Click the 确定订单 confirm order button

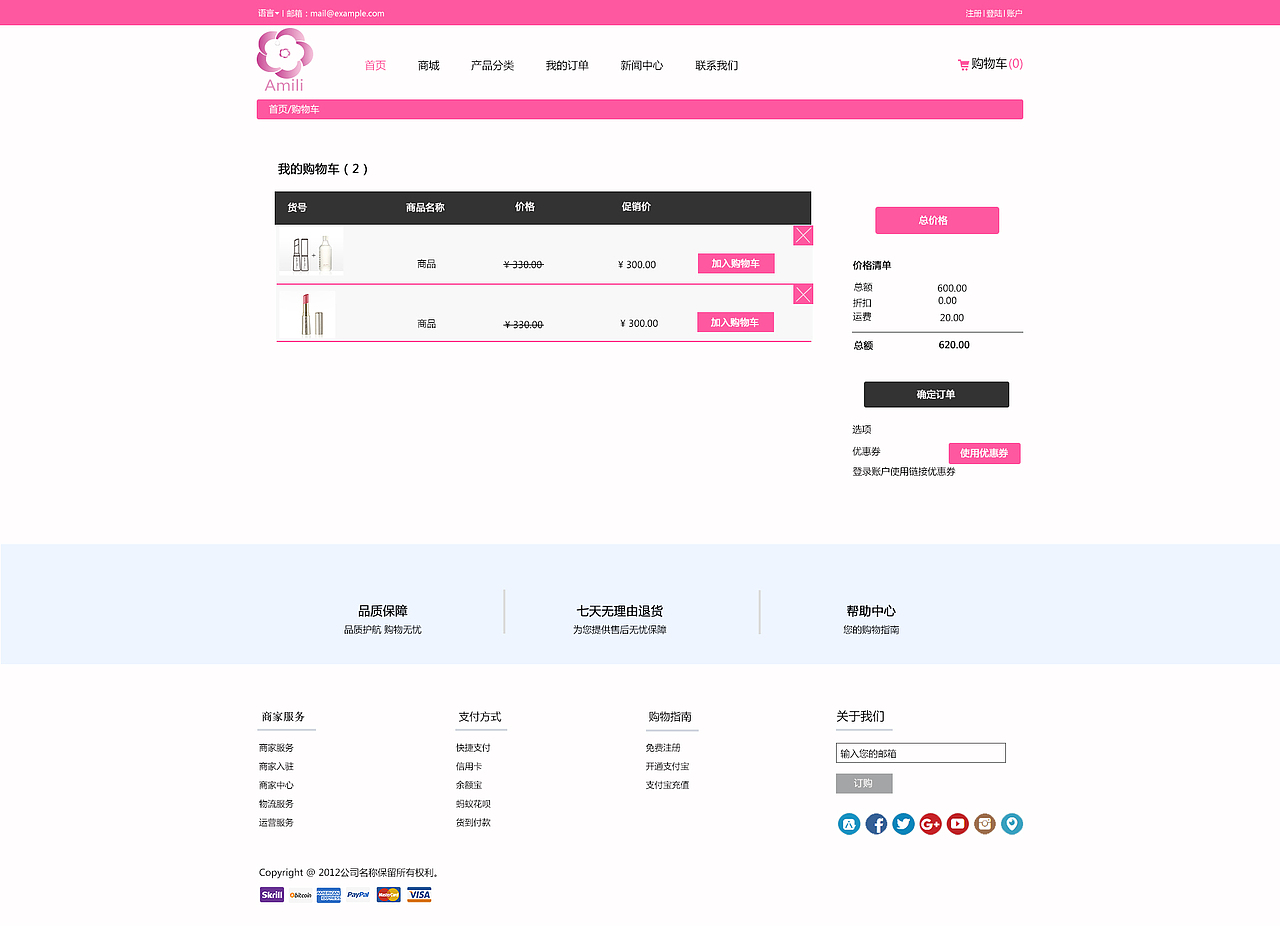coord(936,394)
